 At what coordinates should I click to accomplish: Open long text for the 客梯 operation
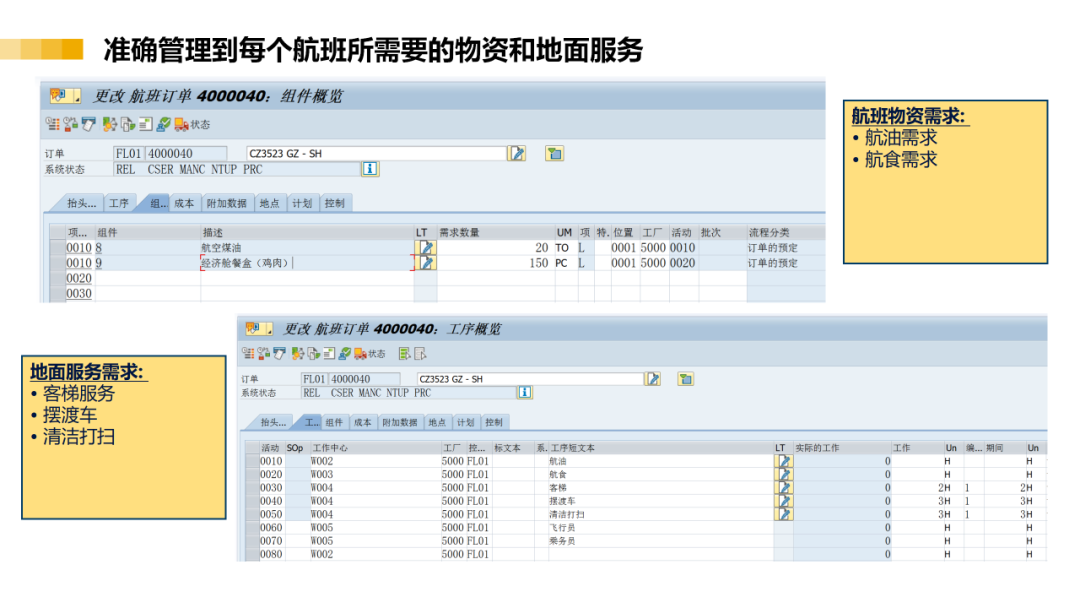(x=784, y=488)
